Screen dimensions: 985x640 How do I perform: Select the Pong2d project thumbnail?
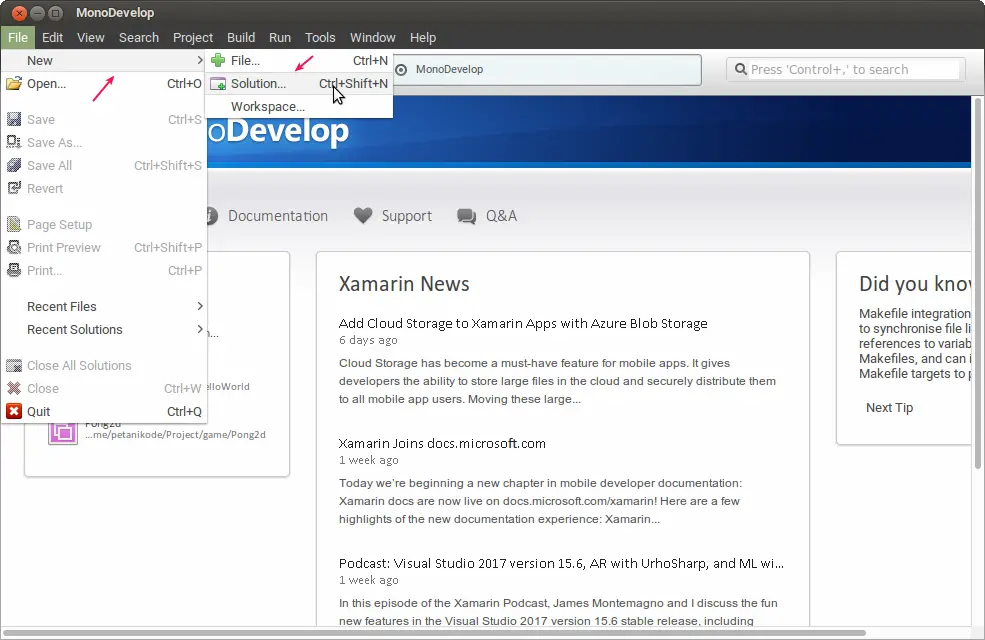pyautogui.click(x=62, y=432)
